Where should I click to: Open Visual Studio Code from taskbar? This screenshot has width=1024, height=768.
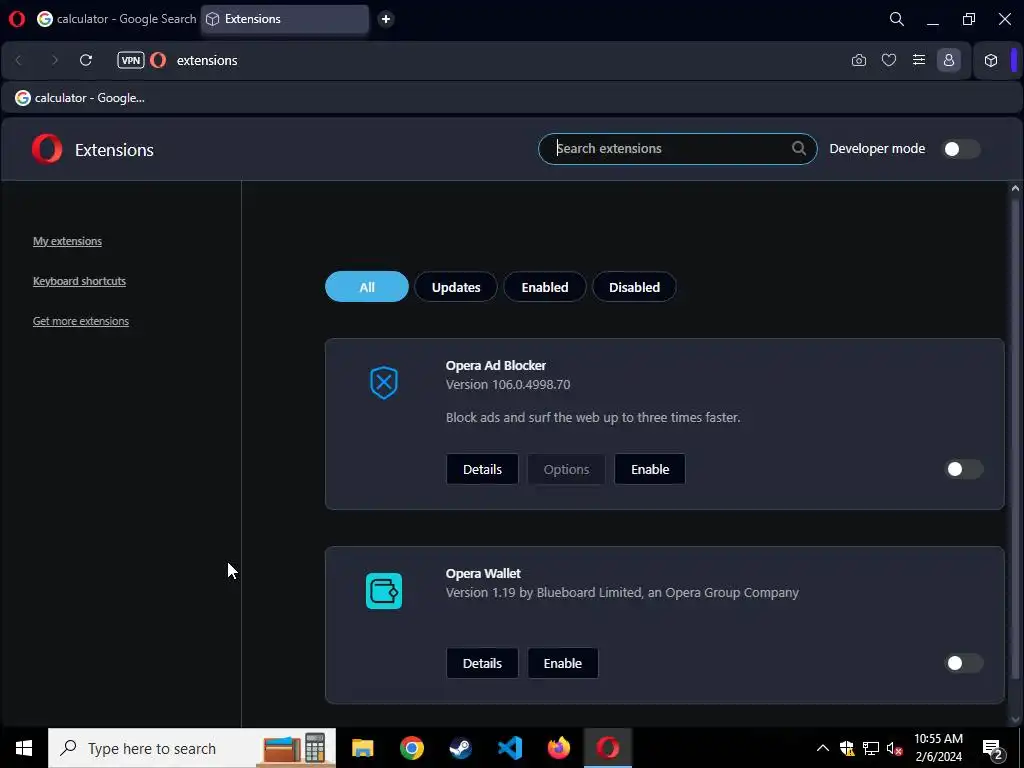pos(509,748)
